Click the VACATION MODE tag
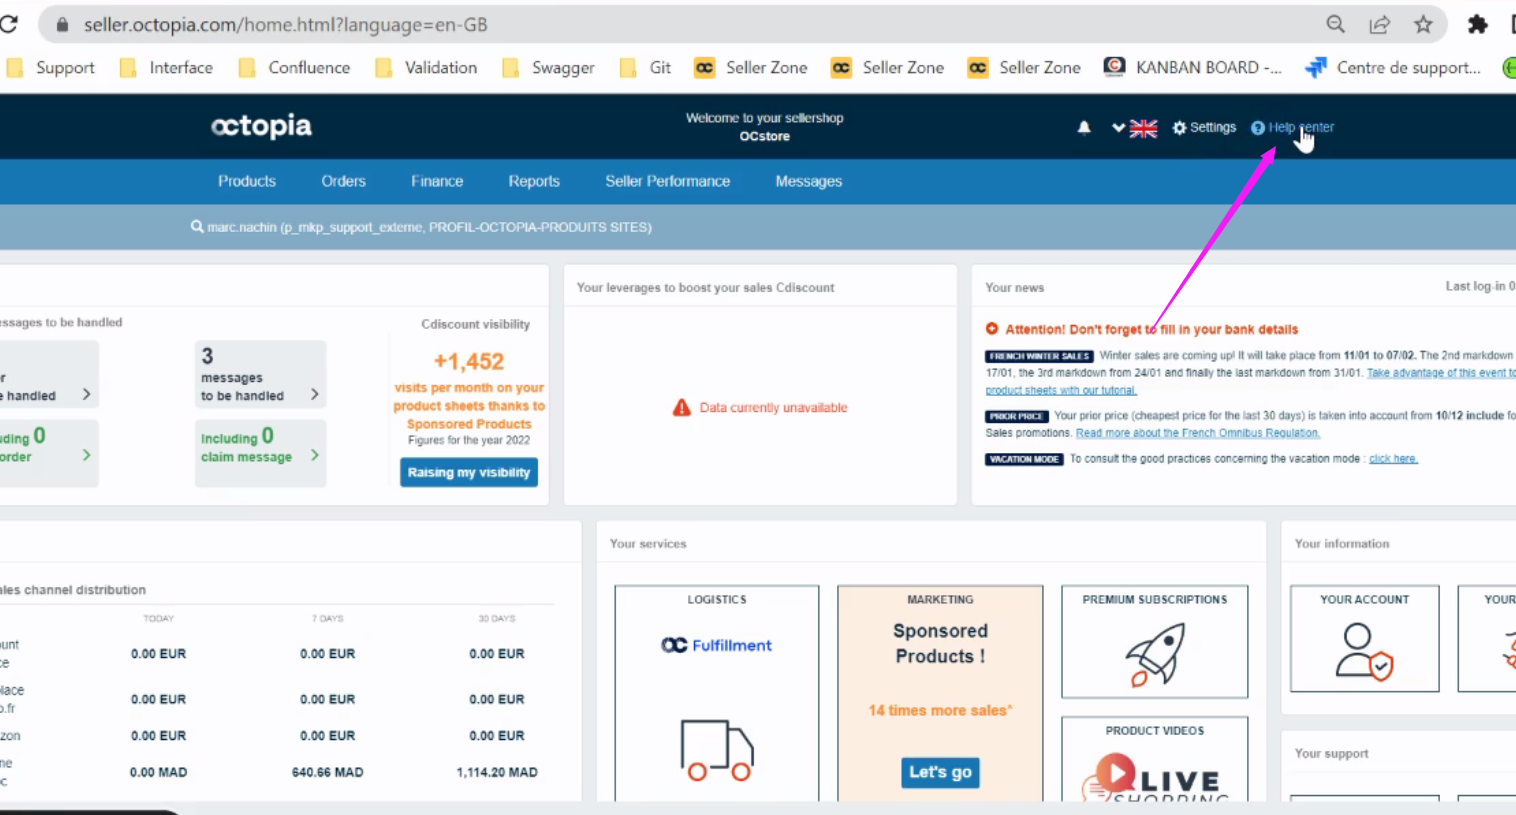The width and height of the screenshot is (1516, 815). [x=1024, y=459]
